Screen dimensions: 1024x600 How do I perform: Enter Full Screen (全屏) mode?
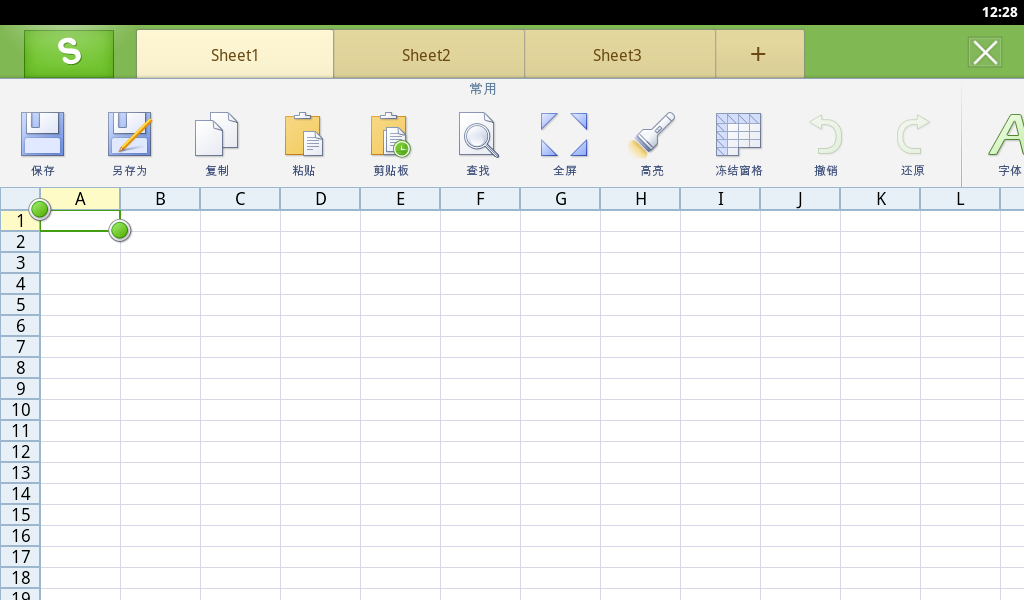pos(564,136)
